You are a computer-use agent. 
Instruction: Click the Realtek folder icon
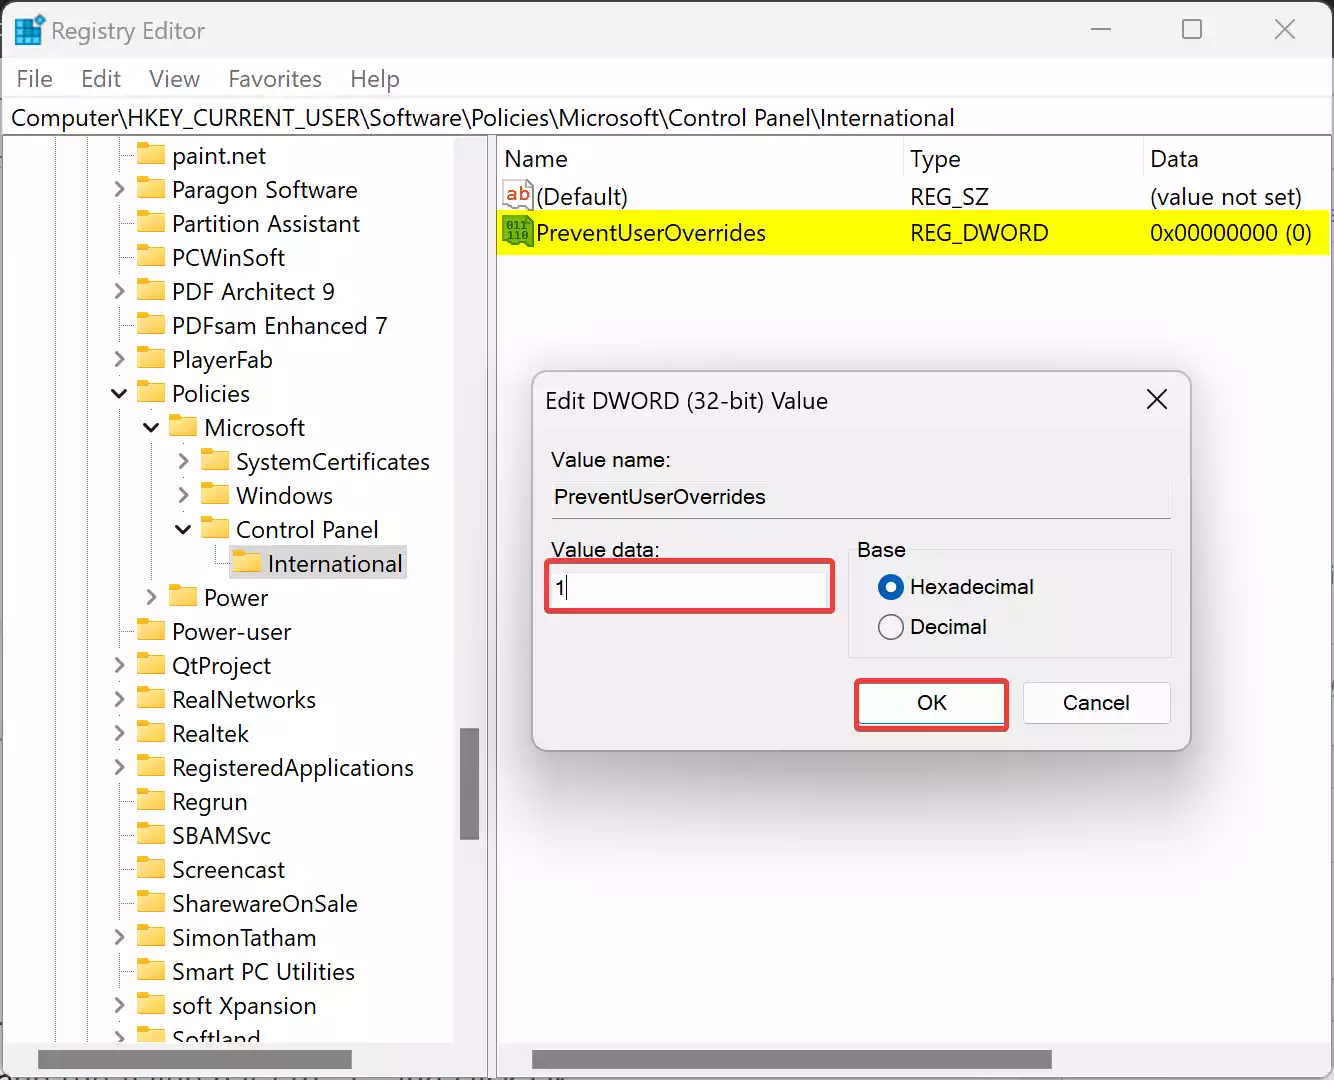point(151,733)
